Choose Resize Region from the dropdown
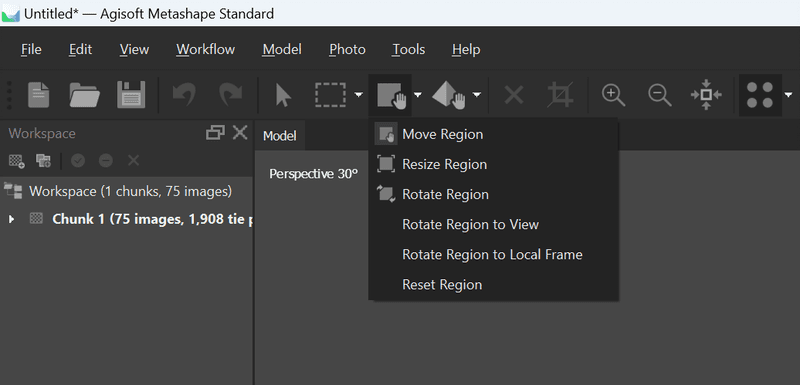 coord(493,164)
